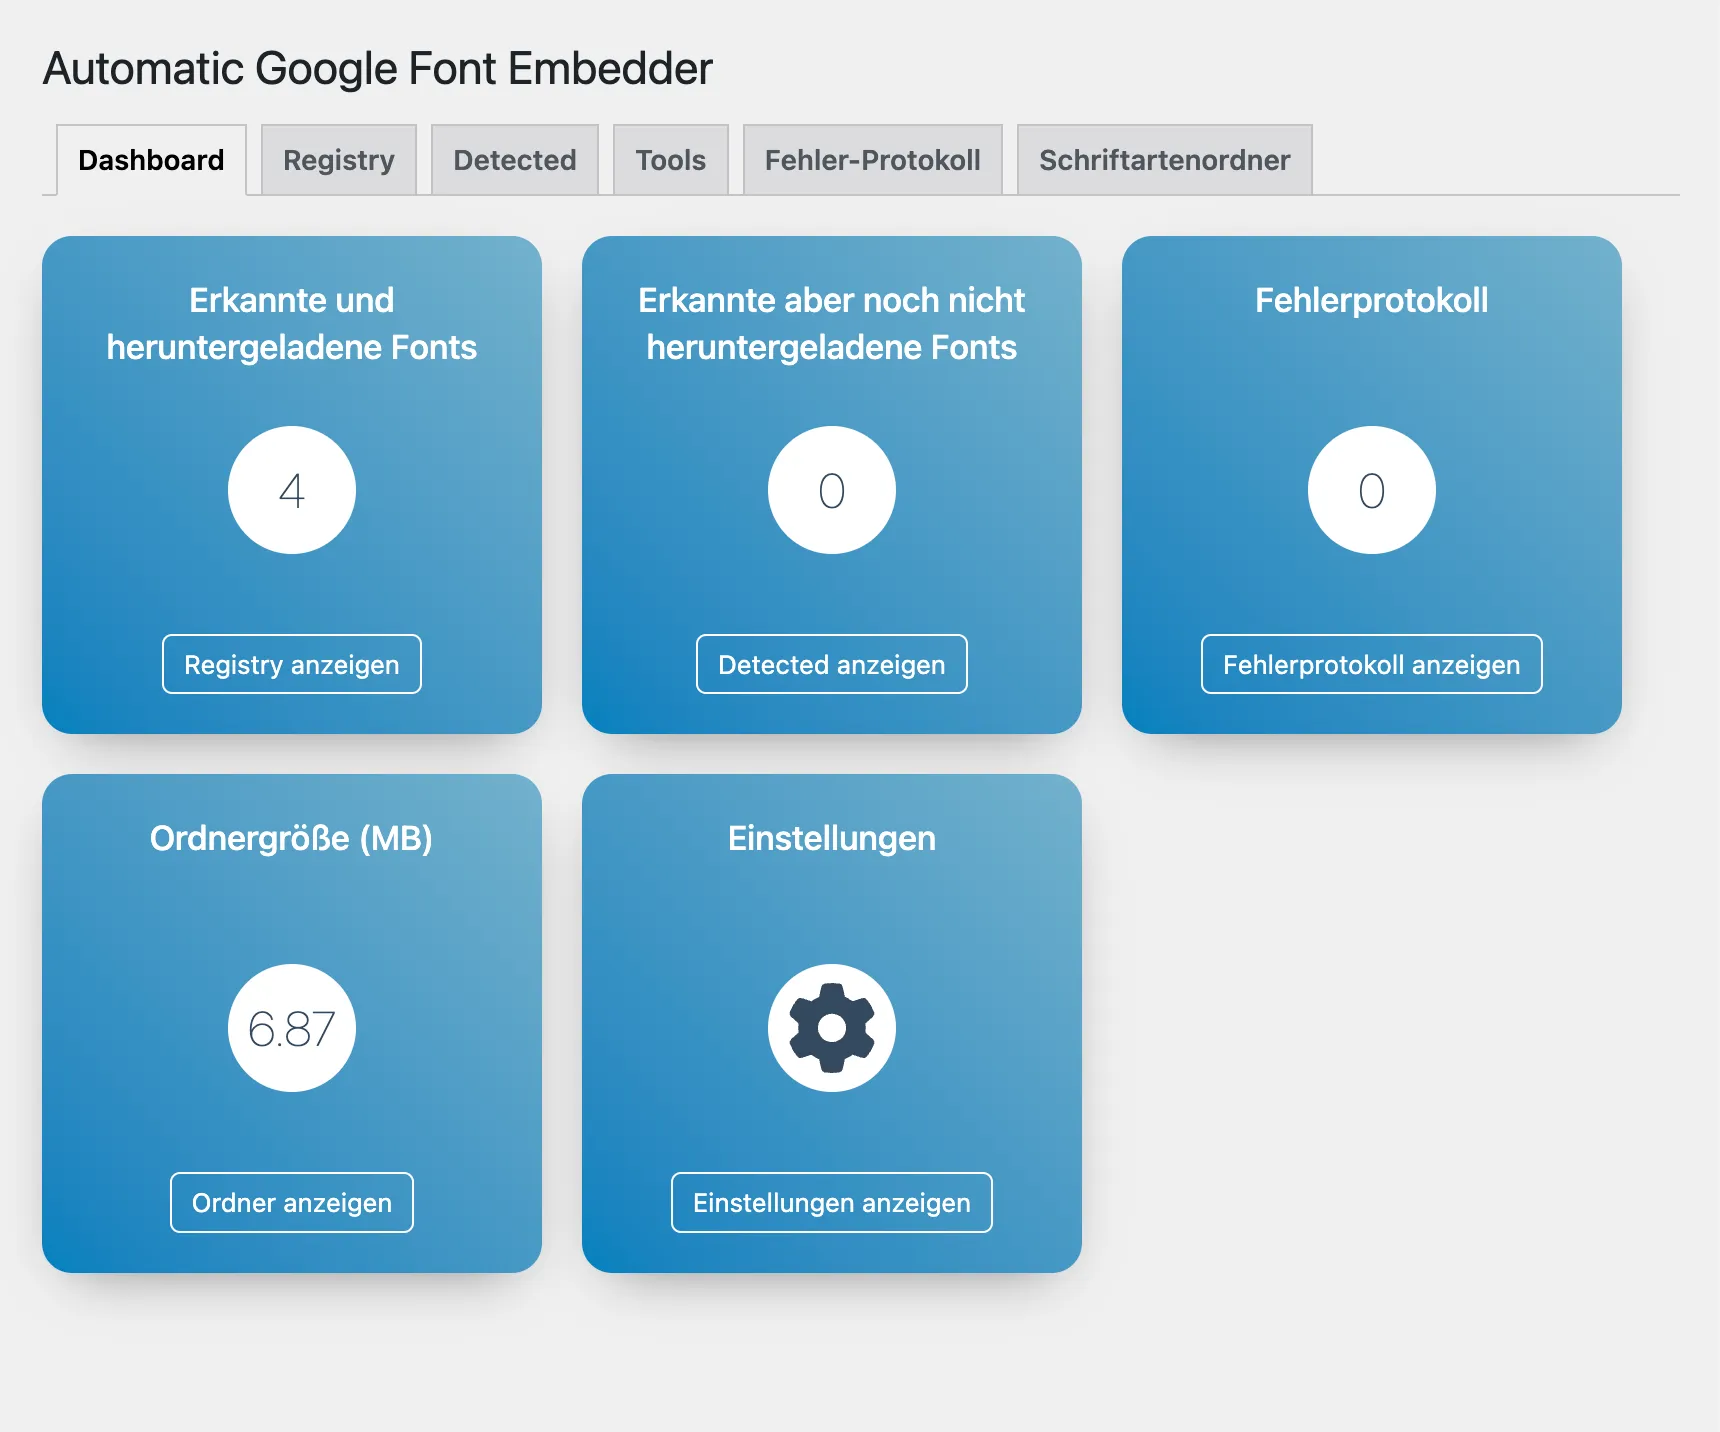Go to the Fehler-Protokoll tab
The image size is (1720, 1432).
873,160
